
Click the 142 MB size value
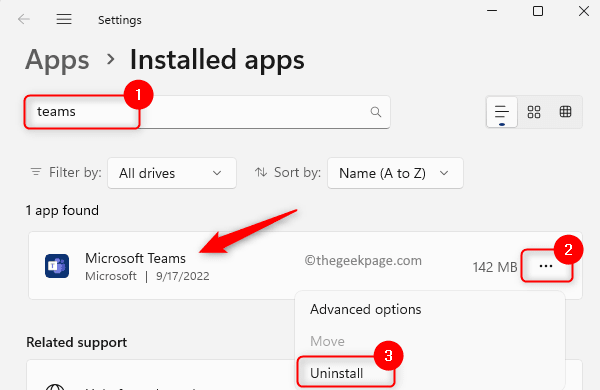tap(495, 267)
